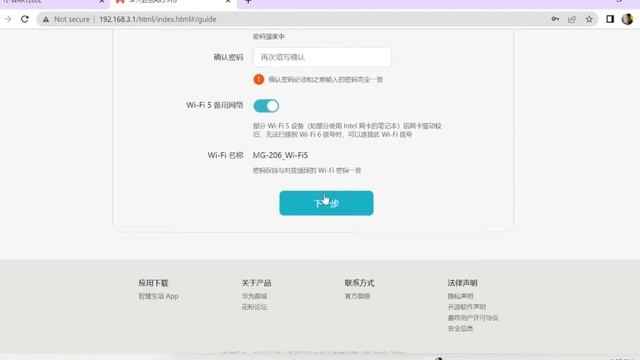
Task: Click the 确认密码 field label
Action: (229, 57)
